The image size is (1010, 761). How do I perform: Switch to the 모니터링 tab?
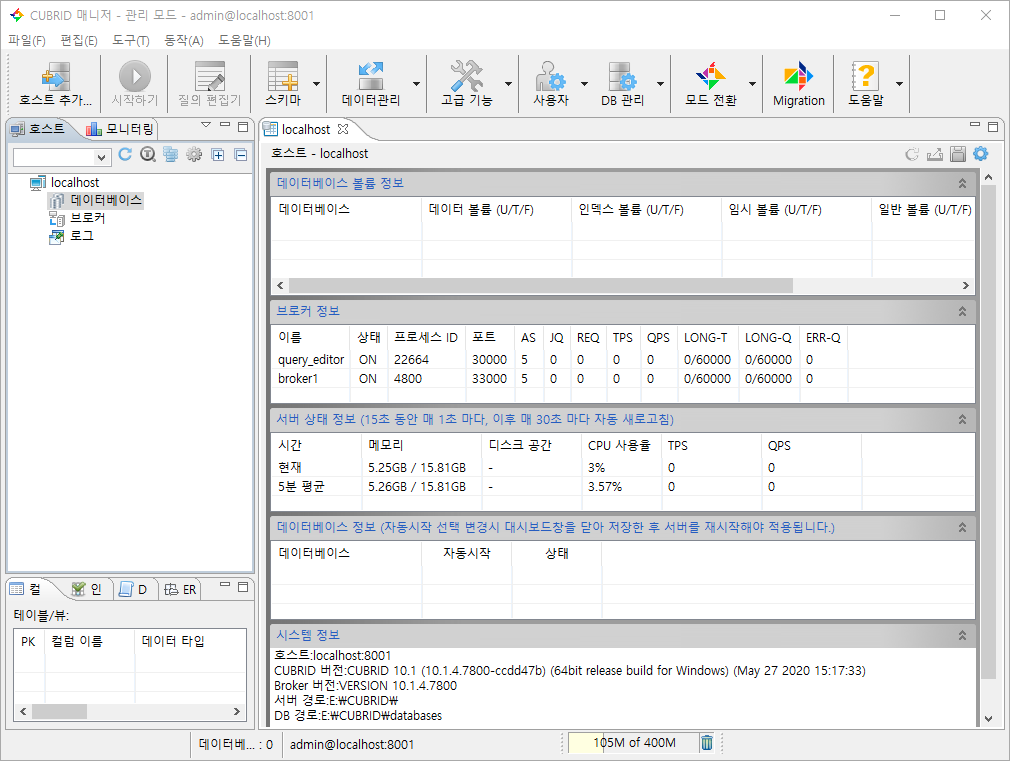pyautogui.click(x=120, y=129)
